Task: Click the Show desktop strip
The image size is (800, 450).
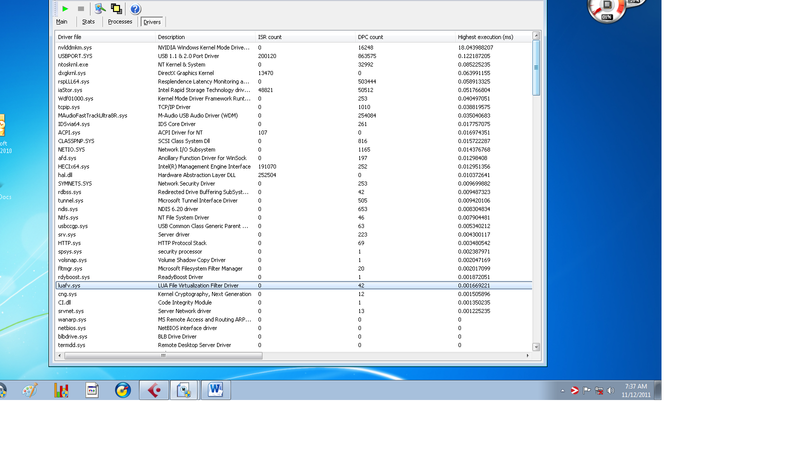Action: pyautogui.click(x=658, y=391)
